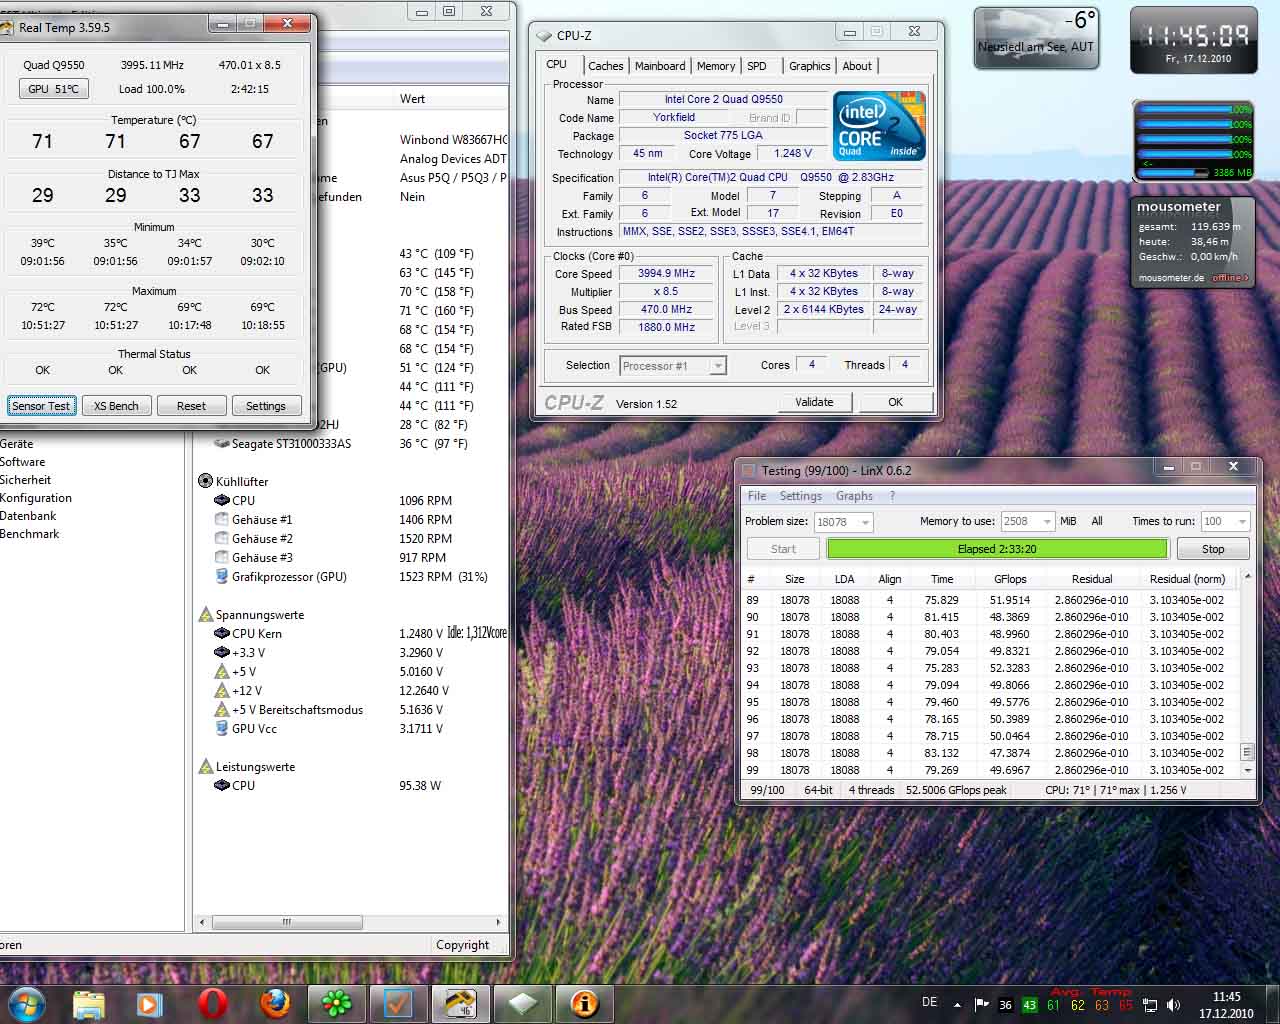Open the Opera browser taskbar icon
The height and width of the screenshot is (1024, 1280).
[212, 1003]
